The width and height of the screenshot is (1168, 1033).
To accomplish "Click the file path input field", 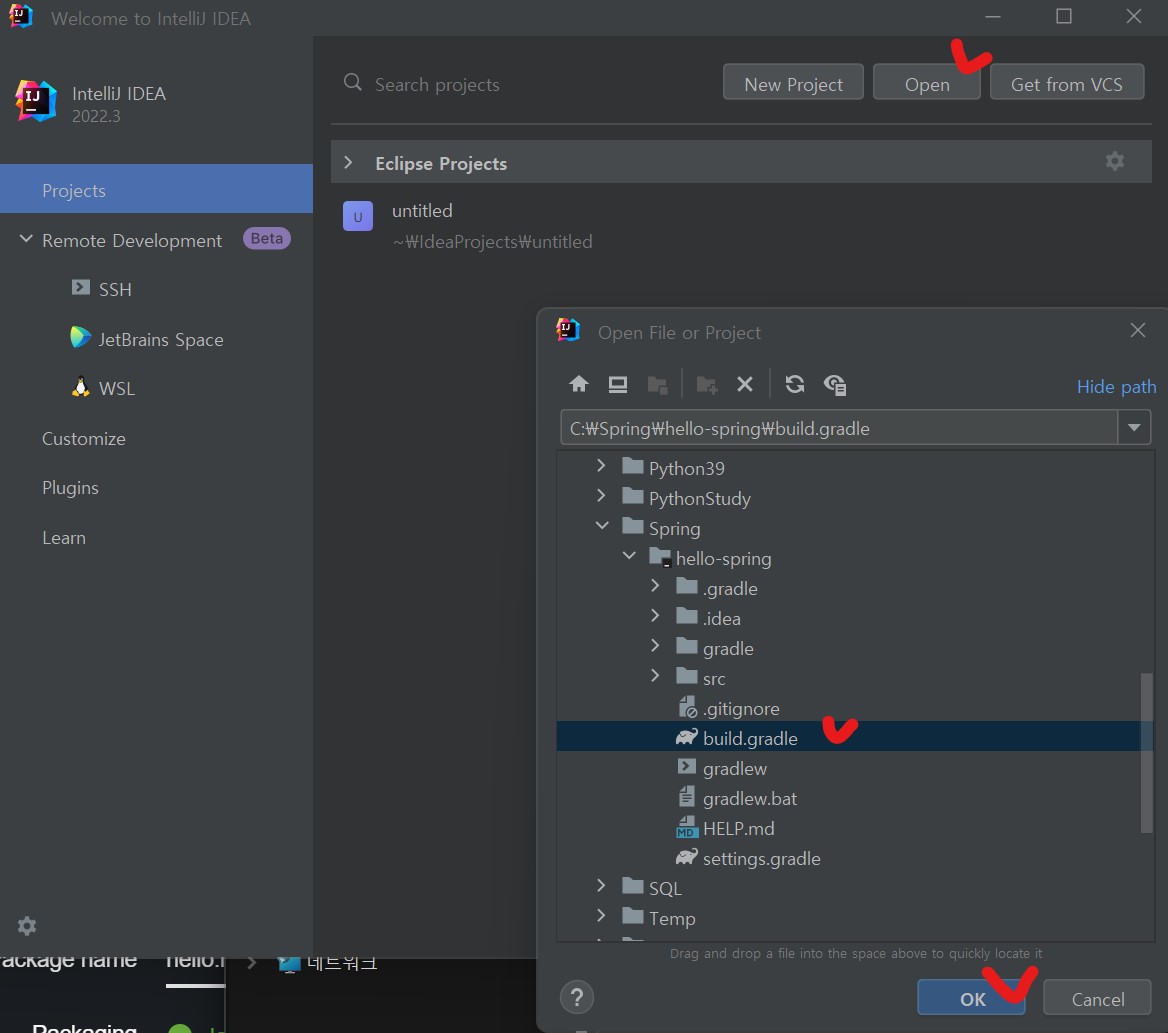I will [839, 428].
